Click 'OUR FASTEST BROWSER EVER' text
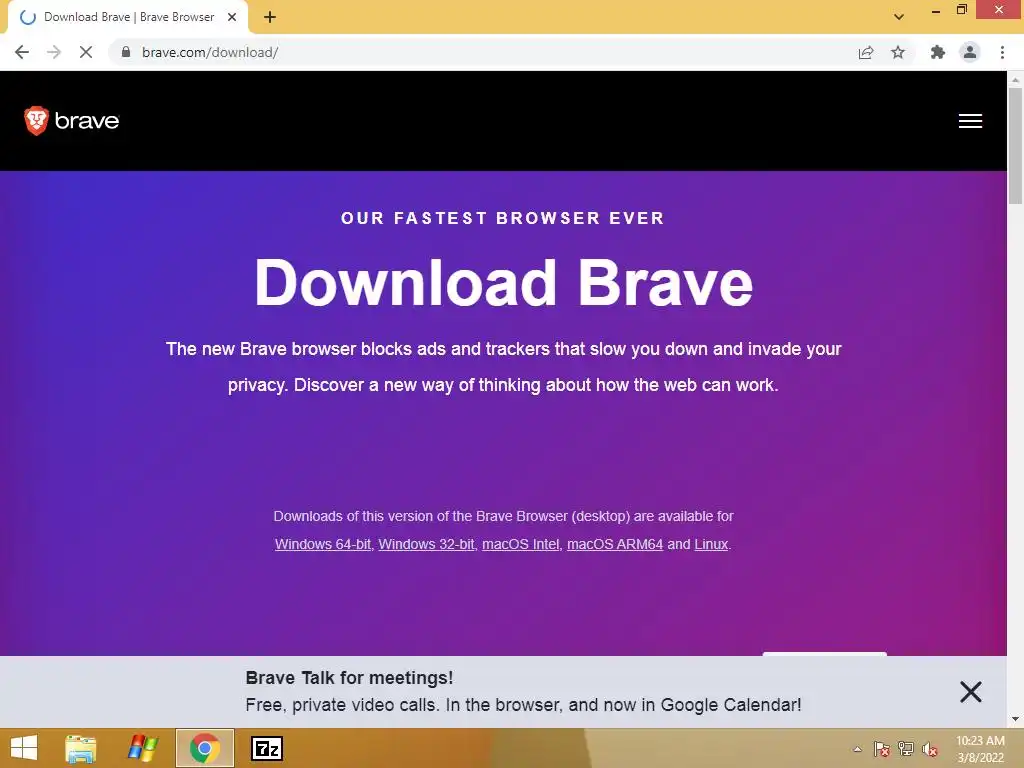 503,218
